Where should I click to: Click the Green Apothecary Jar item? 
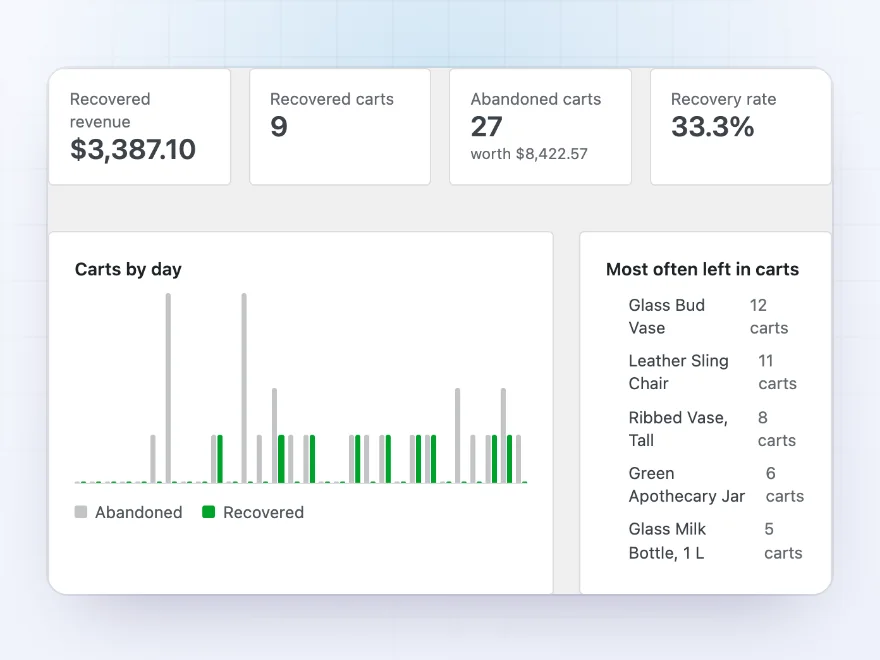pos(687,485)
